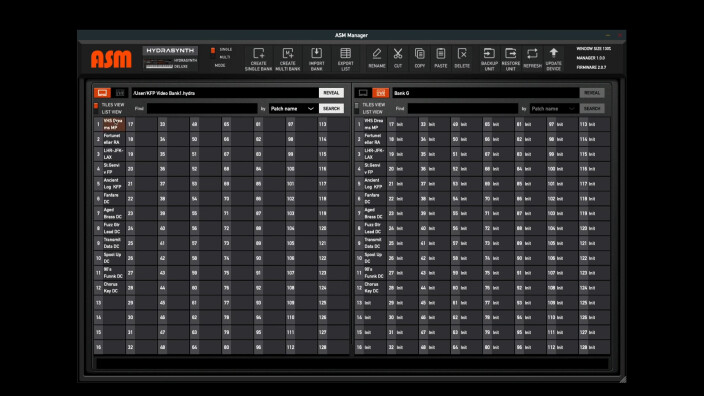Click the Hydrasynth Deluxe device image
The image size is (704, 396).
pyautogui.click(x=170, y=59)
